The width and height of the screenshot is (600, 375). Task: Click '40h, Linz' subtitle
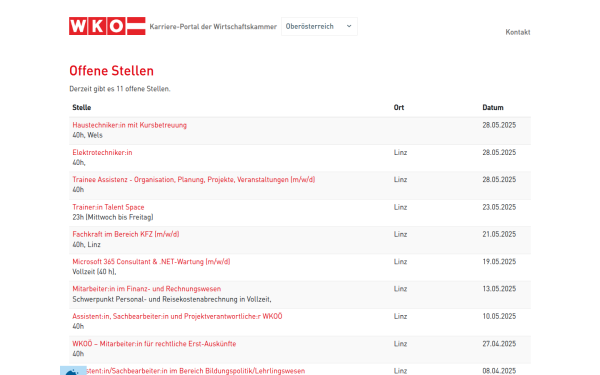coord(86,245)
